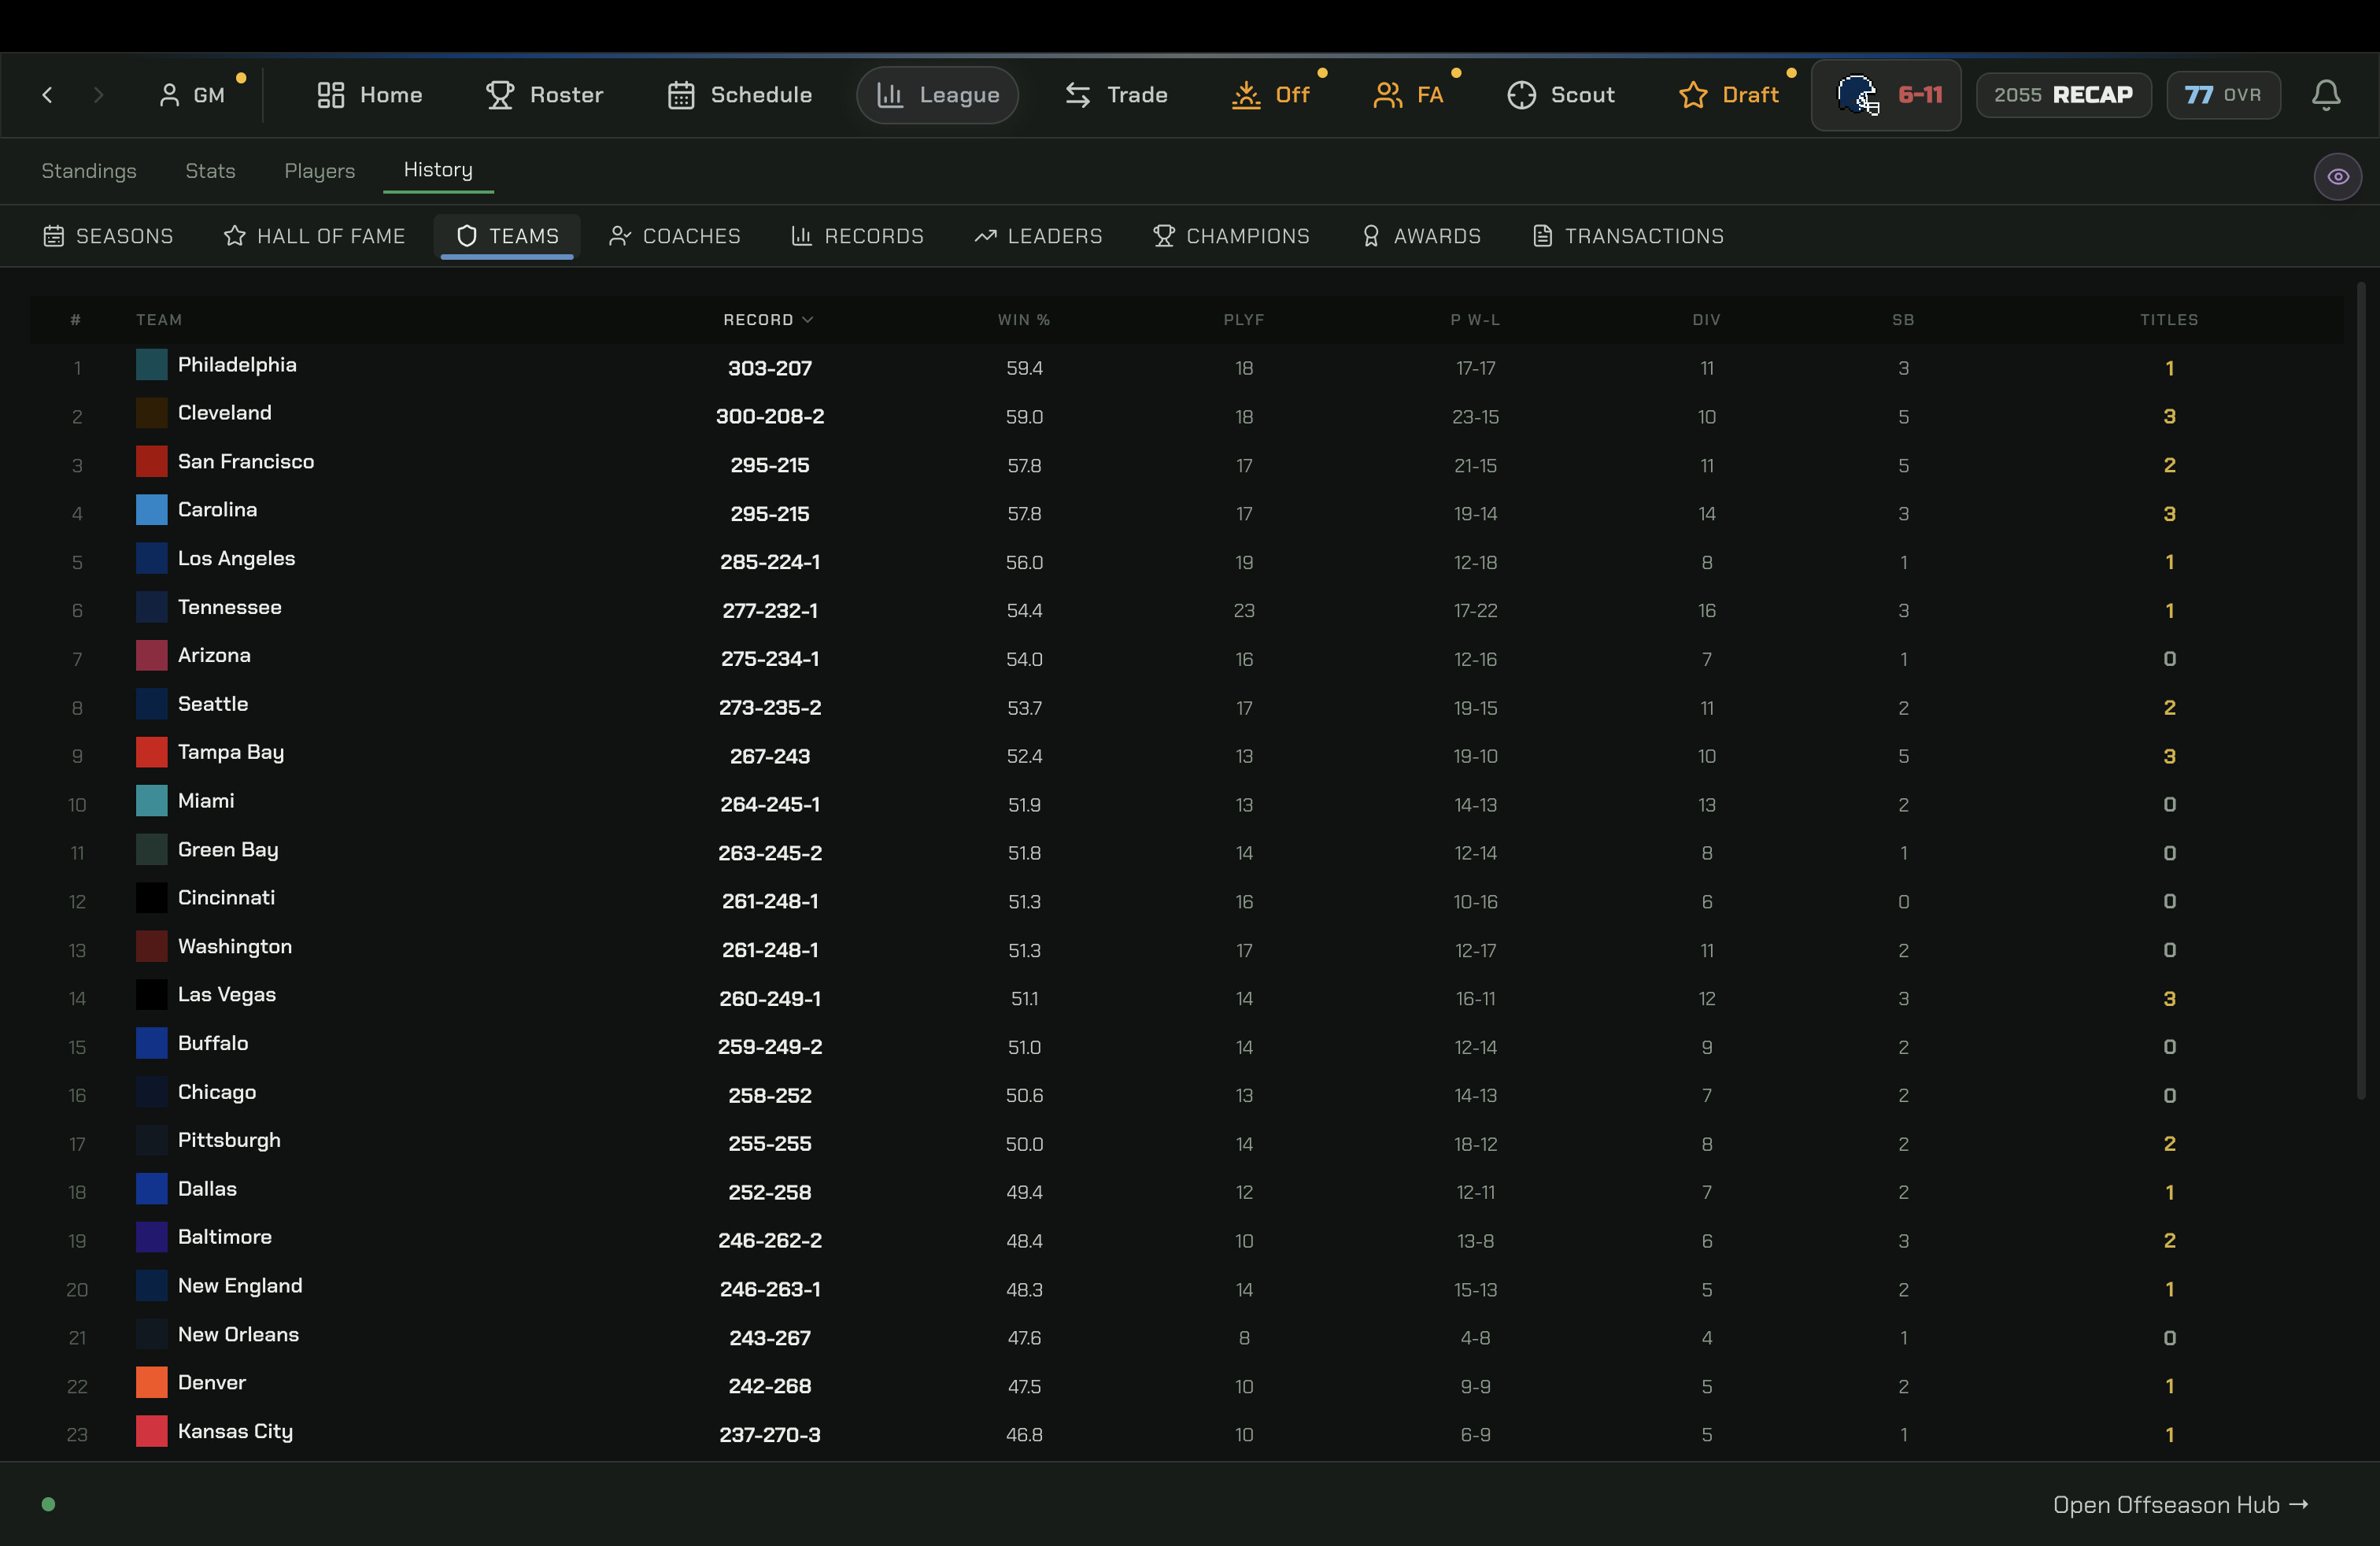
Task: Sort by the DIV column header
Action: point(1707,320)
